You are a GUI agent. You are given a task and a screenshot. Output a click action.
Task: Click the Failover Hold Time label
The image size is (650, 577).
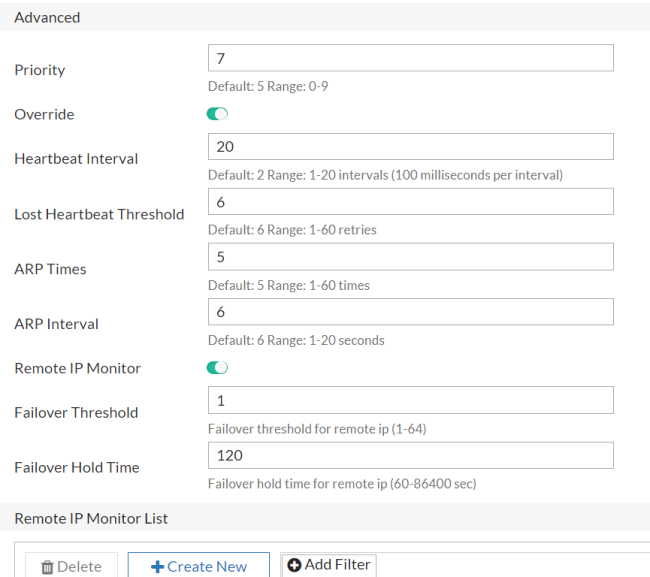(77, 467)
